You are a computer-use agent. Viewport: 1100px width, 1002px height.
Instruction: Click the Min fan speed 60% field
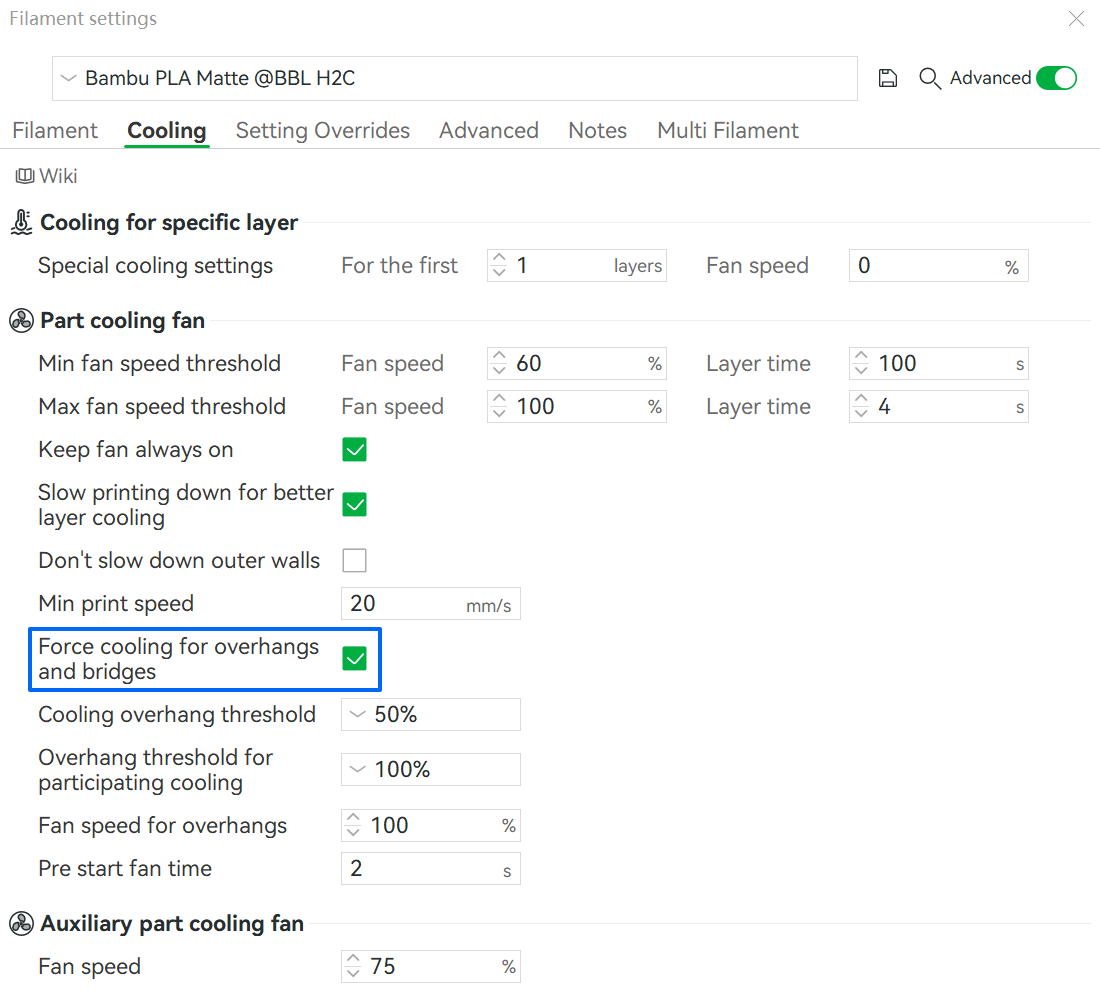(x=577, y=363)
